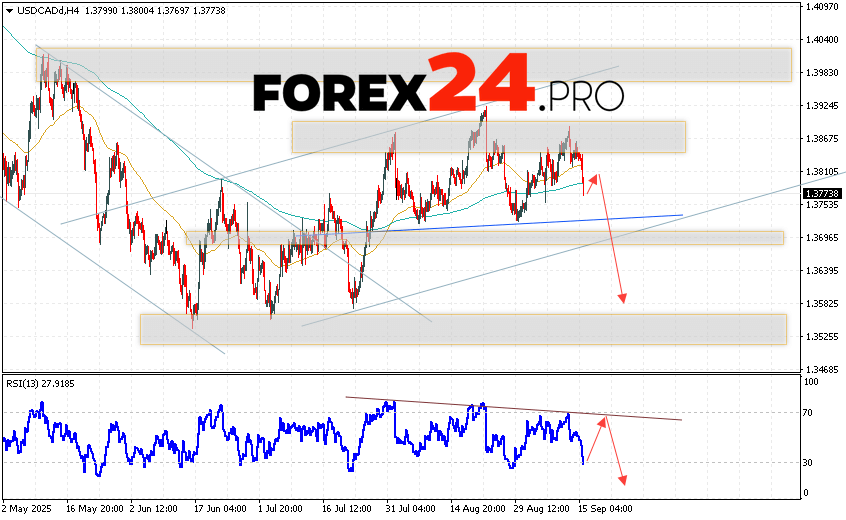Click the RSI 70 level label
Screen dimensions: 846x520
[807, 412]
